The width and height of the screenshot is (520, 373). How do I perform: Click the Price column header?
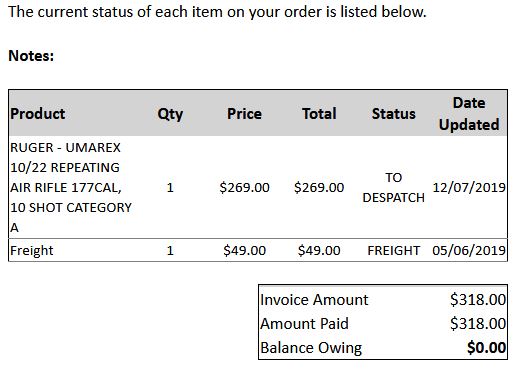pos(244,114)
